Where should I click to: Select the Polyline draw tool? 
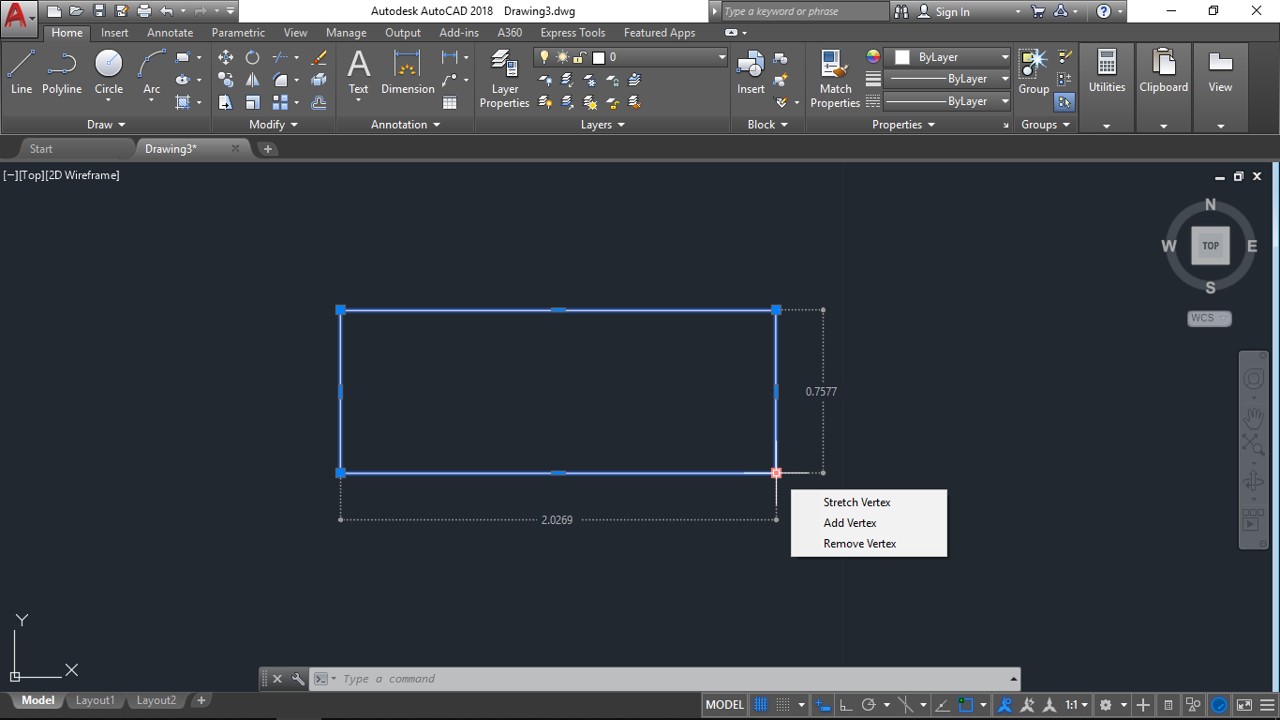click(x=61, y=72)
